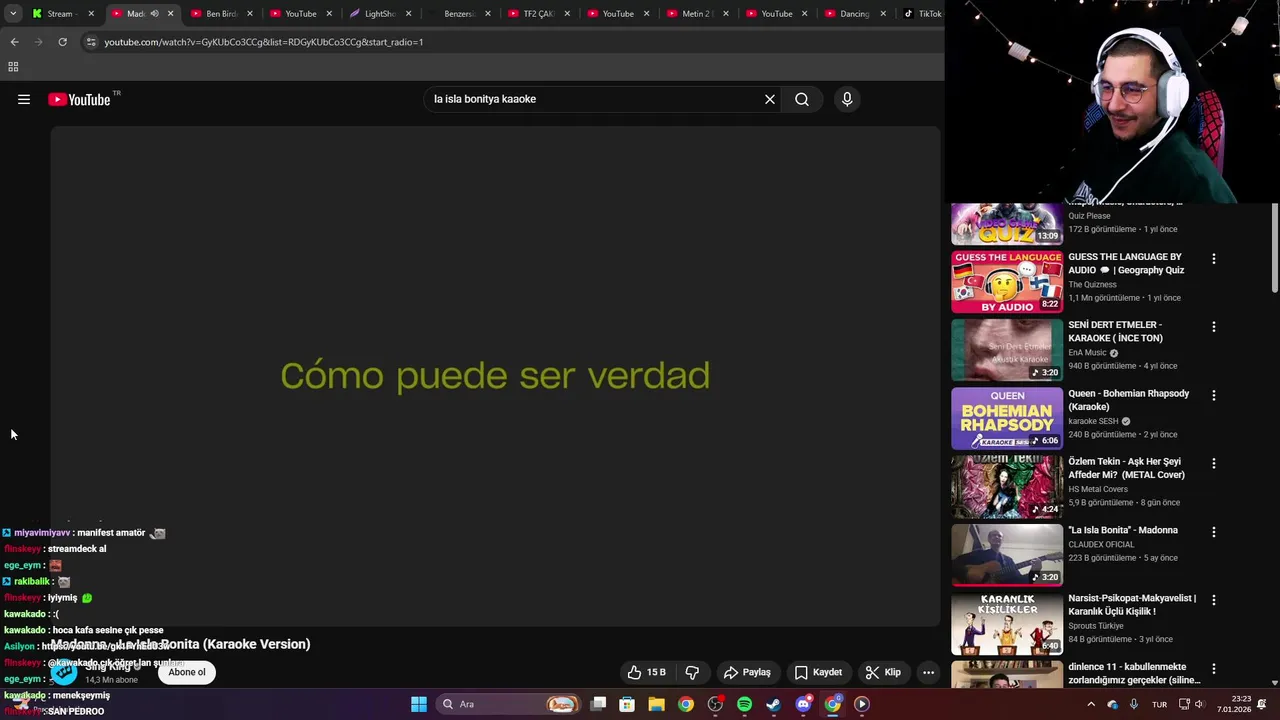Subscribe using the Abone ol button
This screenshot has height=720, width=1280.
coord(187,672)
